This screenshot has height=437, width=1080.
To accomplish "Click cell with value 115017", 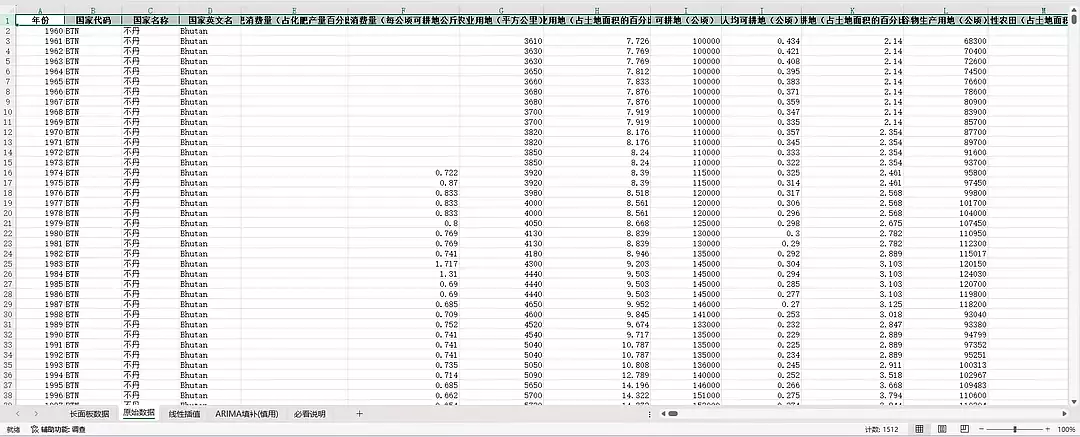I will pos(945,252).
